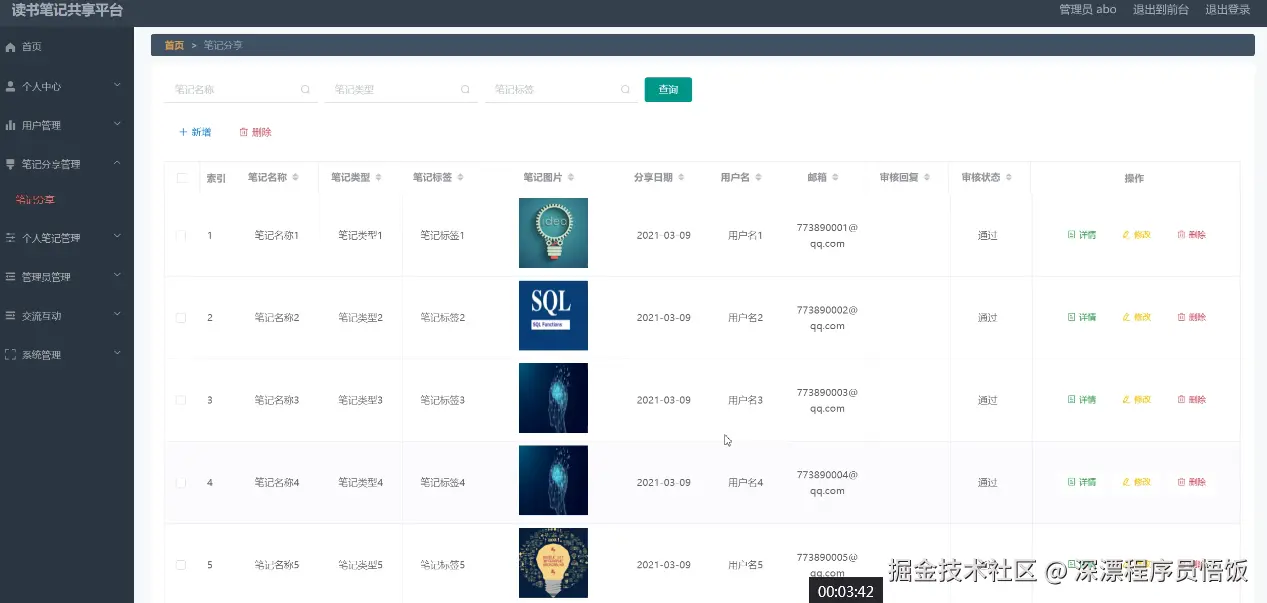Screen dimensions: 1267x603
Task: Check the checkbox for row 笔记名称1
Action: [181, 235]
